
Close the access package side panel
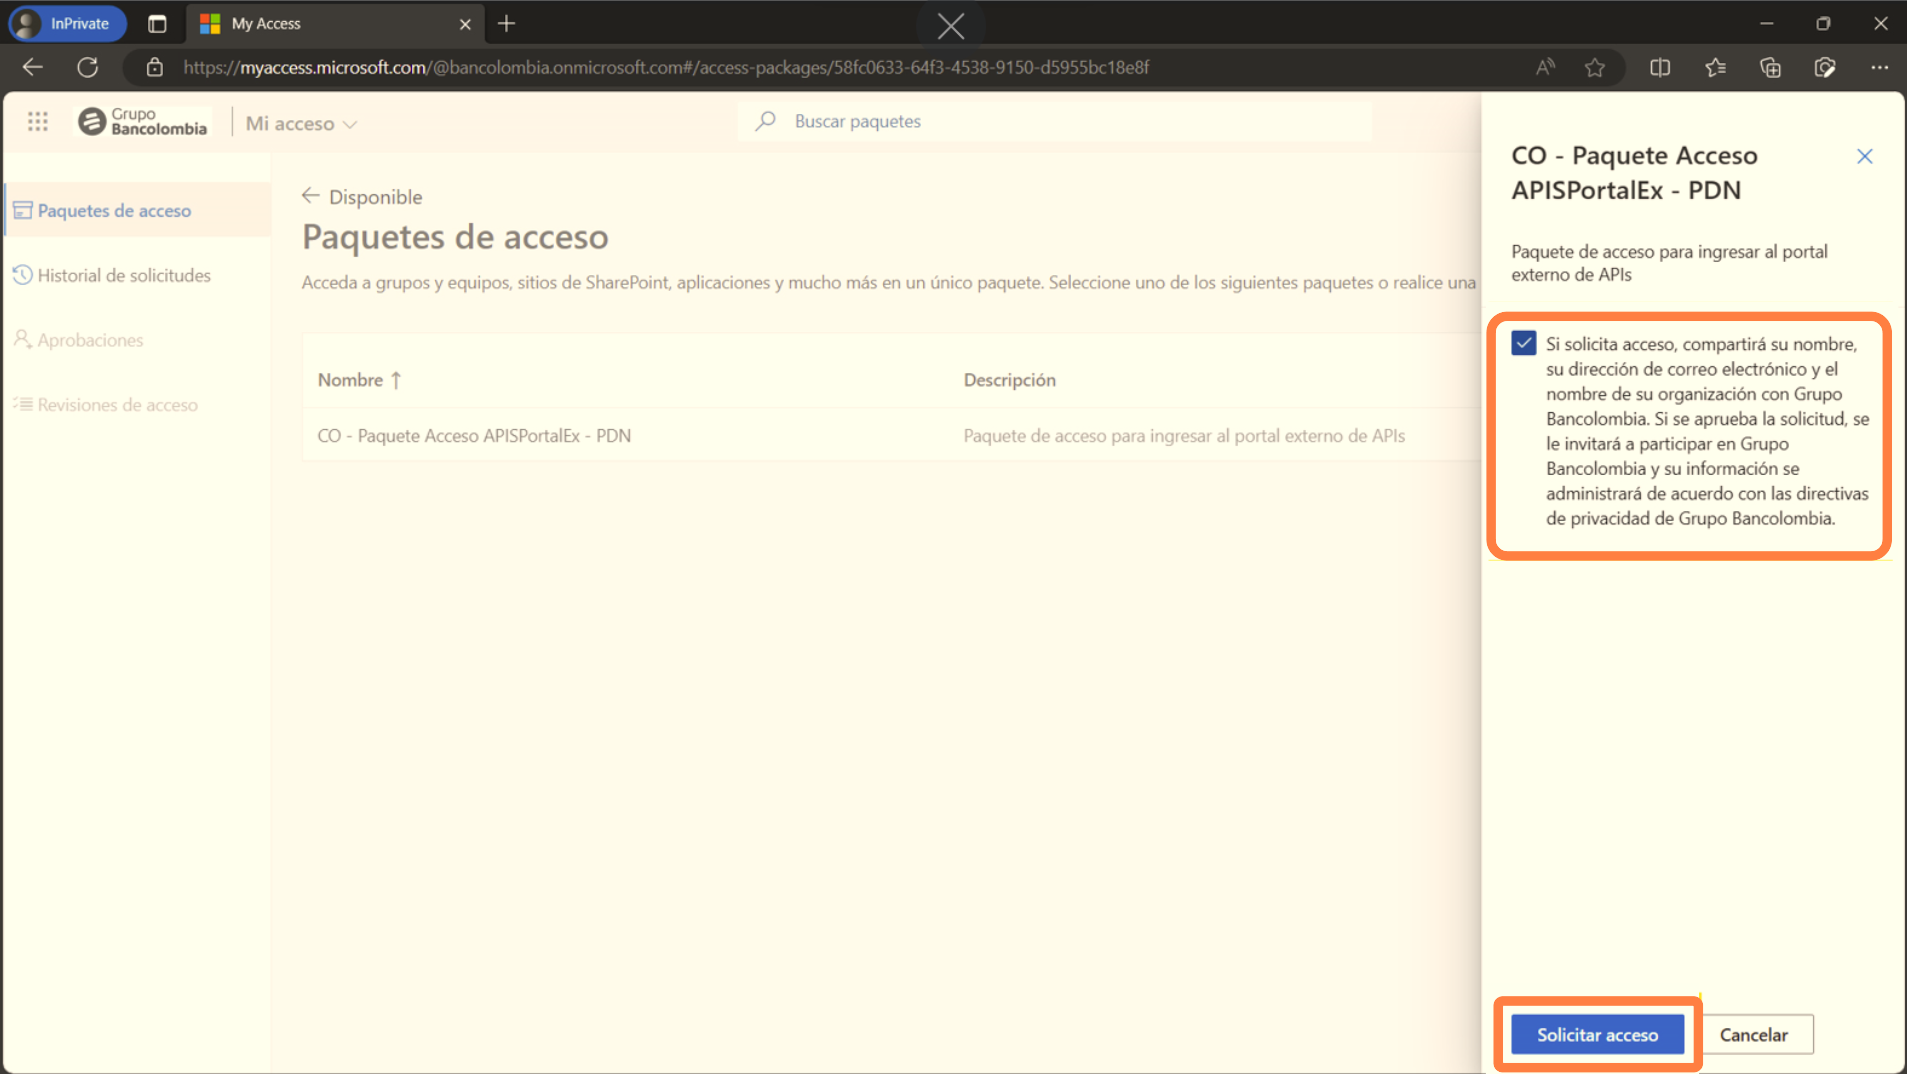point(1864,156)
